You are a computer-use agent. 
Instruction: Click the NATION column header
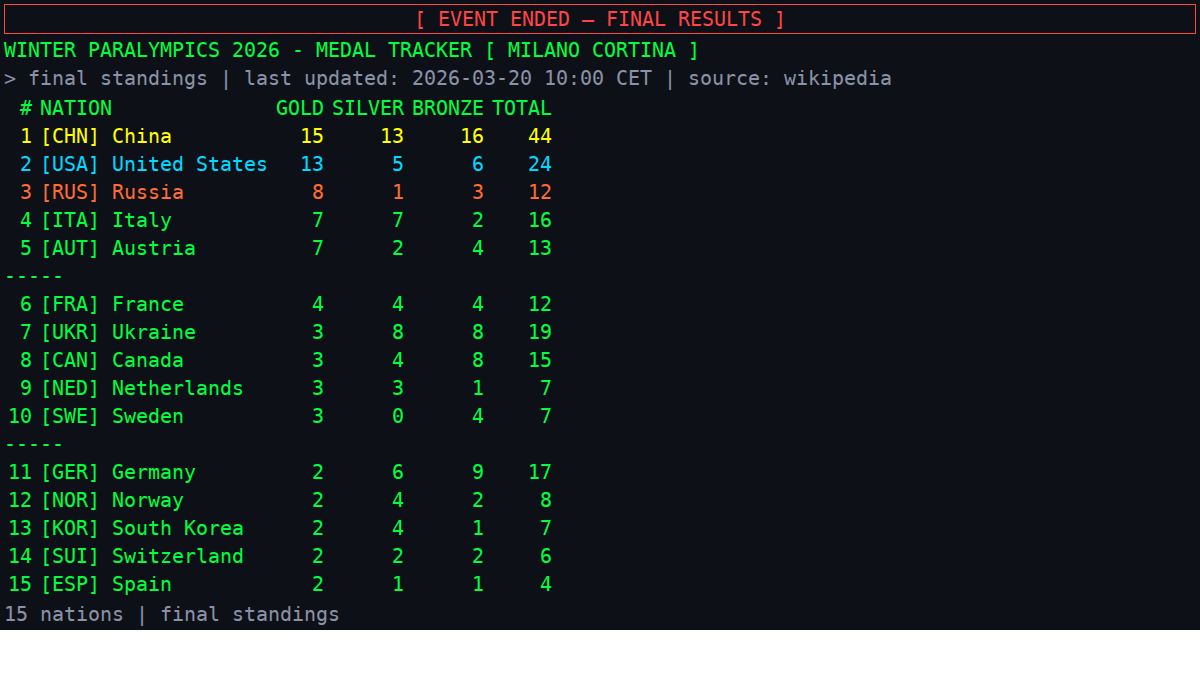pos(76,108)
